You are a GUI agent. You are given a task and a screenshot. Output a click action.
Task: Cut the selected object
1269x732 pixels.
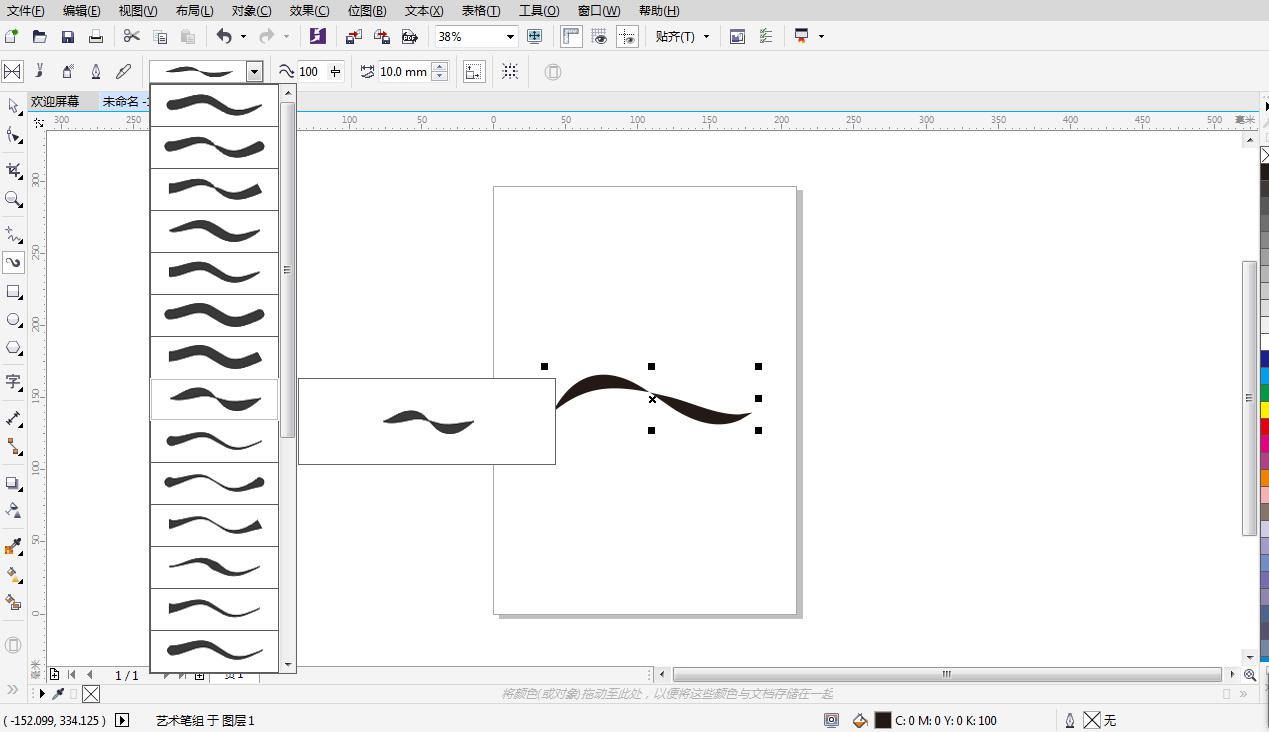pos(131,36)
